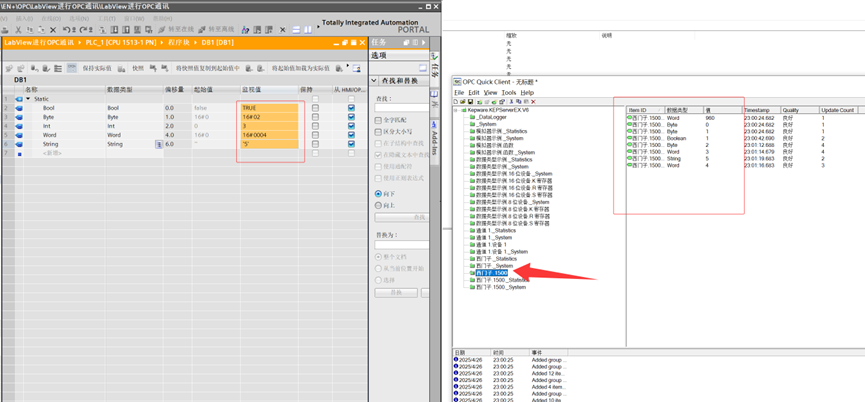
Task: Toggle HMI/OPC accessible checkbox for Byte row
Action: coord(351,117)
